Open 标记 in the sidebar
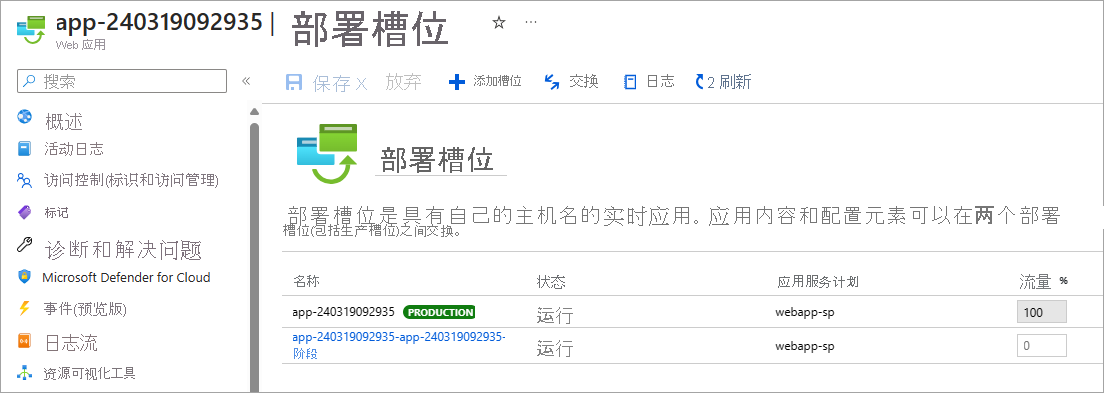Viewport: 1104px width, 393px height. click(x=56, y=213)
